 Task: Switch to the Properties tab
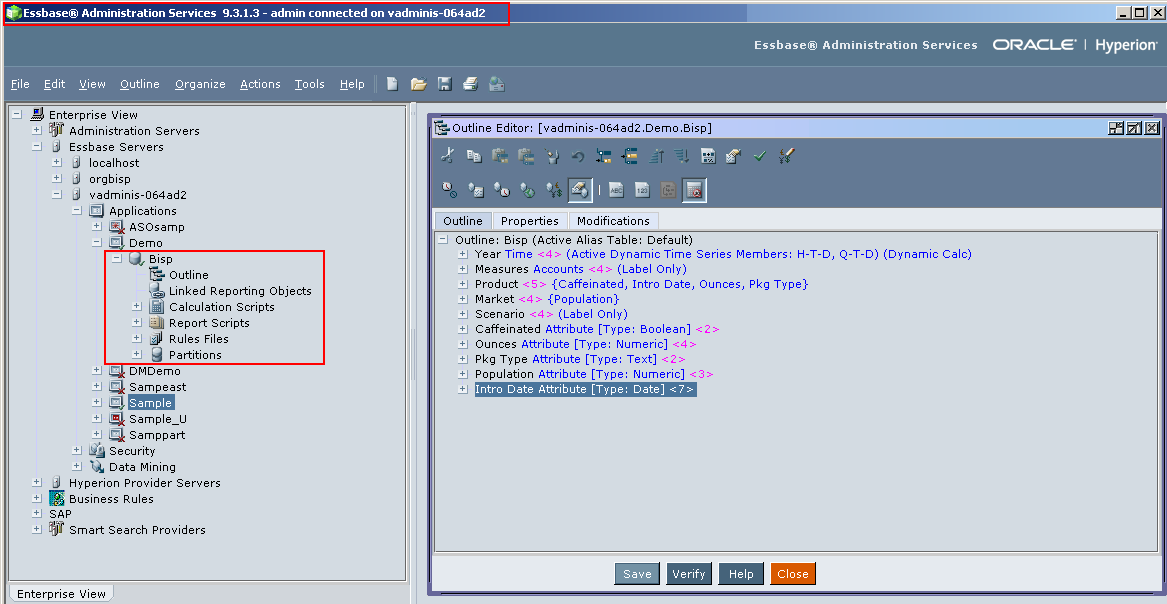coord(529,220)
